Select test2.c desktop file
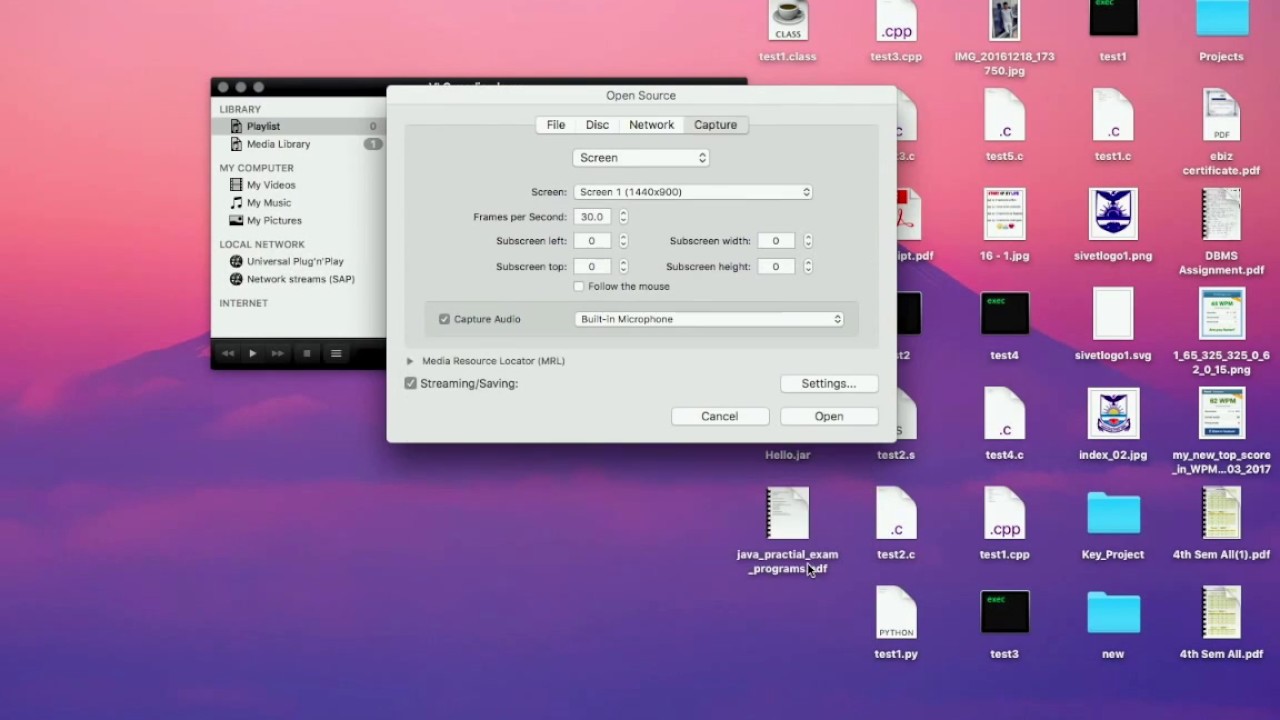The image size is (1280, 720). [x=896, y=524]
